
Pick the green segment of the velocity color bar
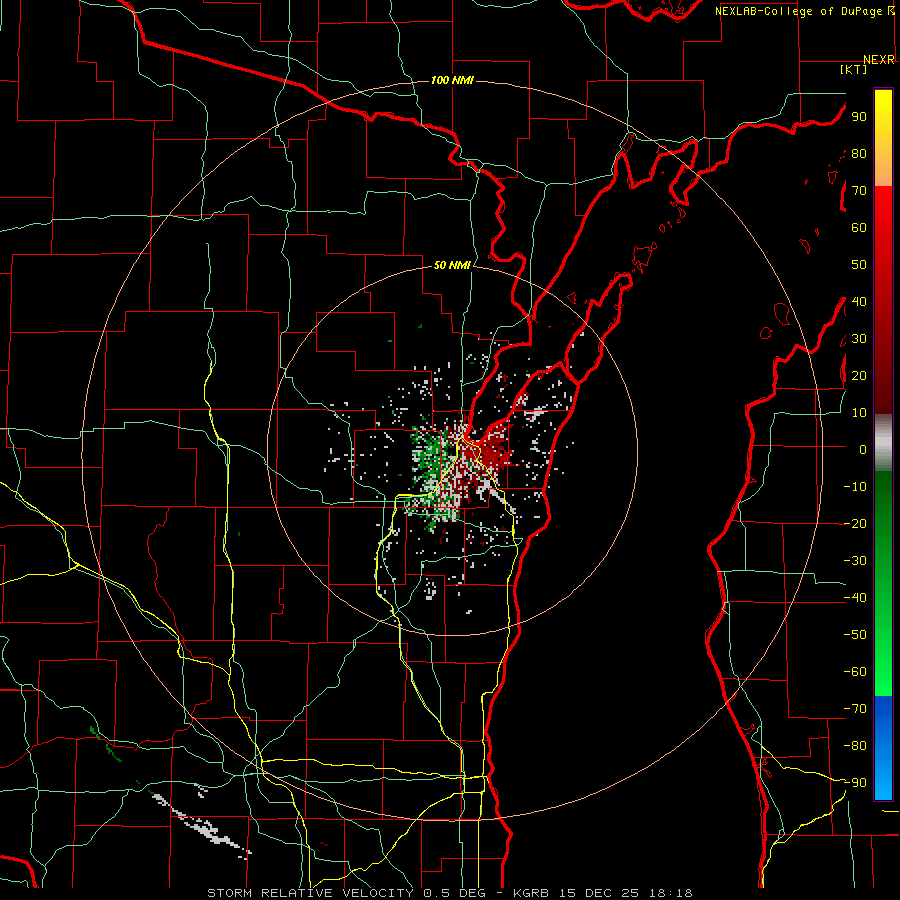tap(883, 583)
